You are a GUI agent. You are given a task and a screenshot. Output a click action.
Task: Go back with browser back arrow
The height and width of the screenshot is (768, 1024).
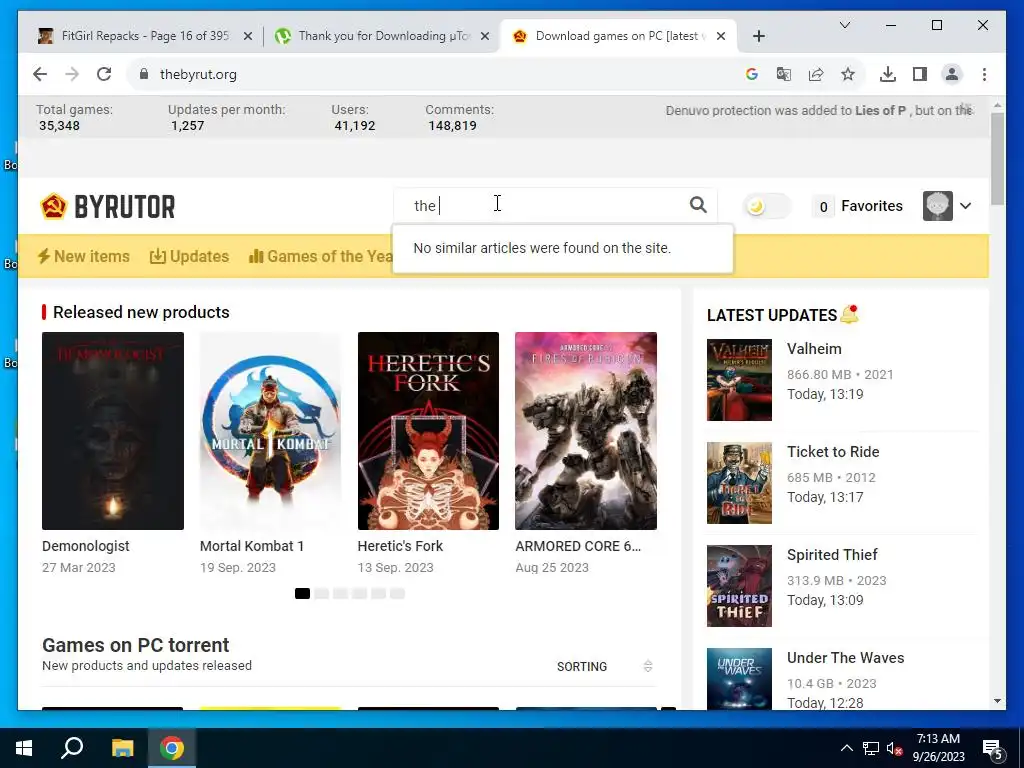pyautogui.click(x=40, y=74)
